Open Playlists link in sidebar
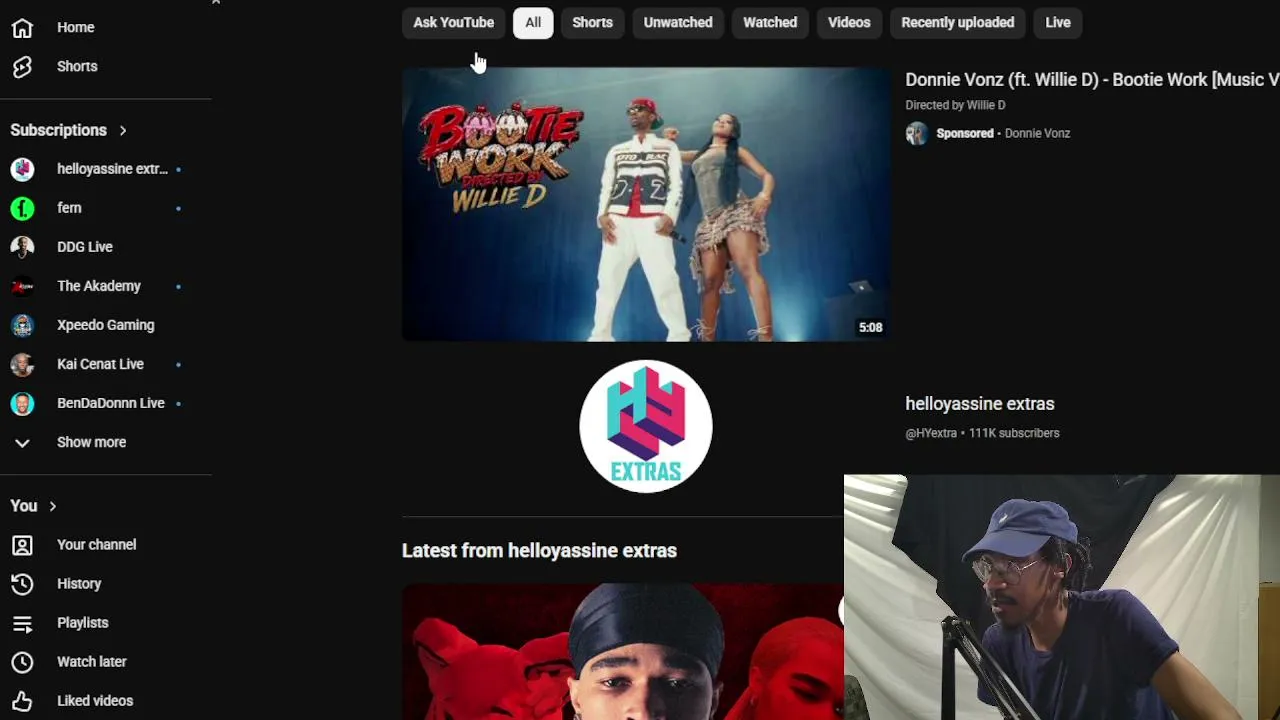Image resolution: width=1280 pixels, height=720 pixels. click(83, 623)
